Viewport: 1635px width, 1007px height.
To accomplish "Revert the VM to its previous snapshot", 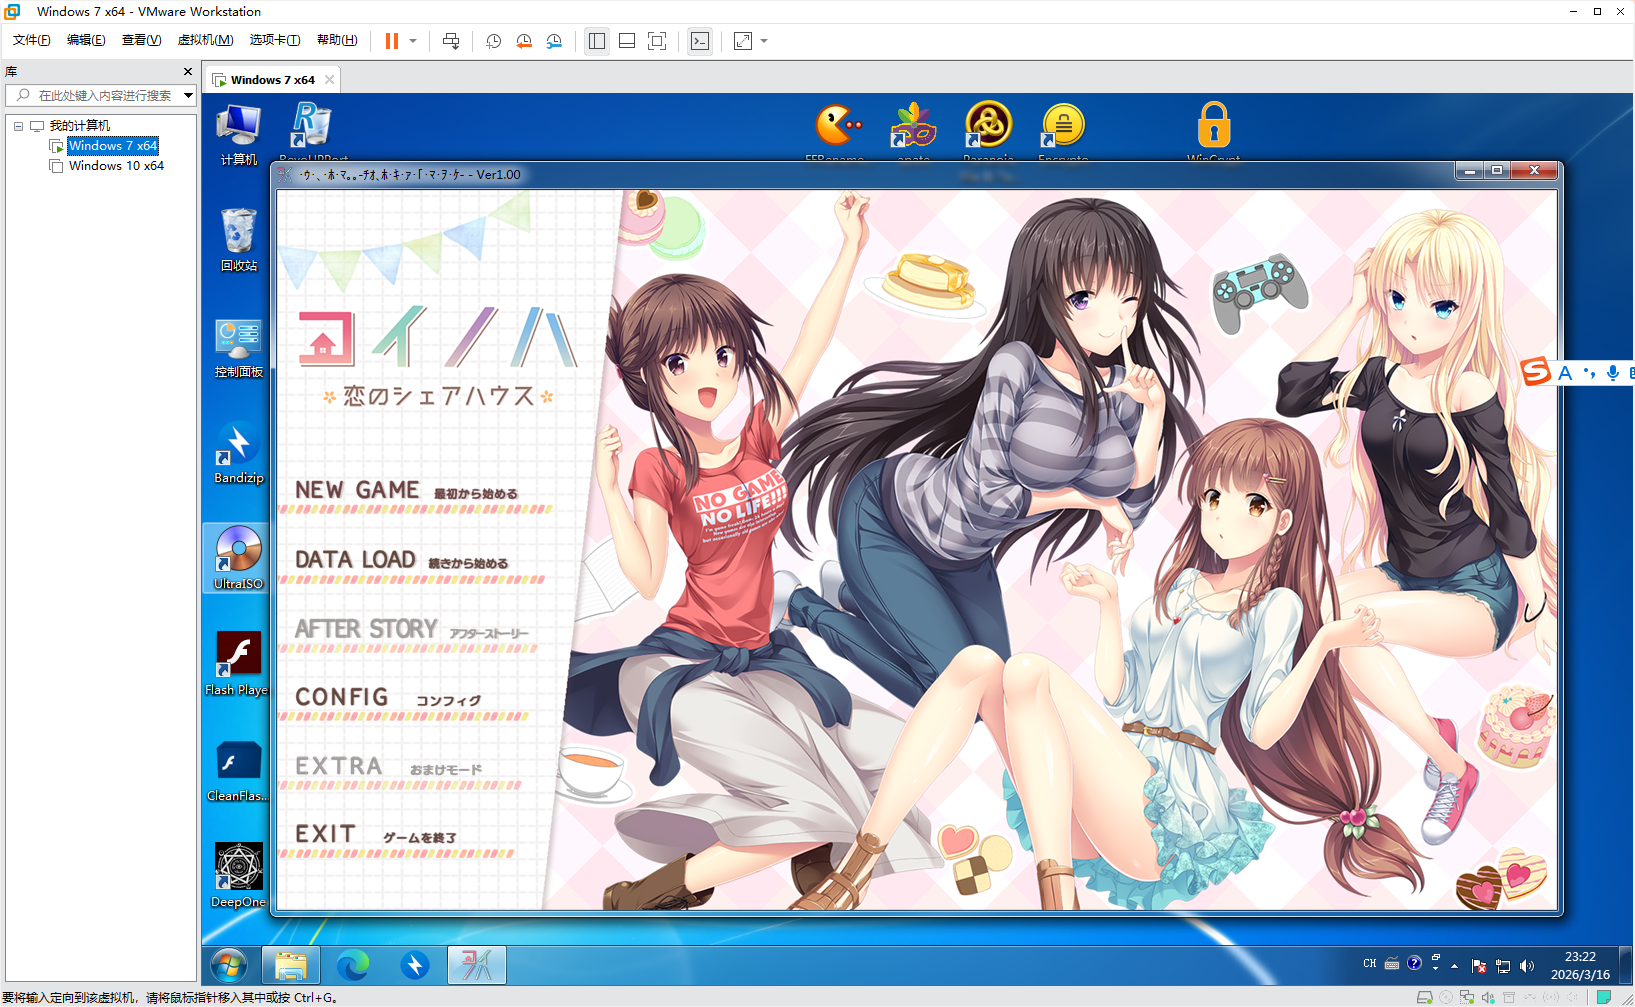I will tap(524, 41).
